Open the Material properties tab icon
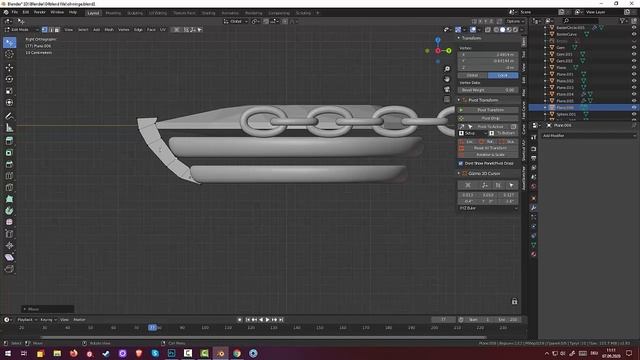 533,254
